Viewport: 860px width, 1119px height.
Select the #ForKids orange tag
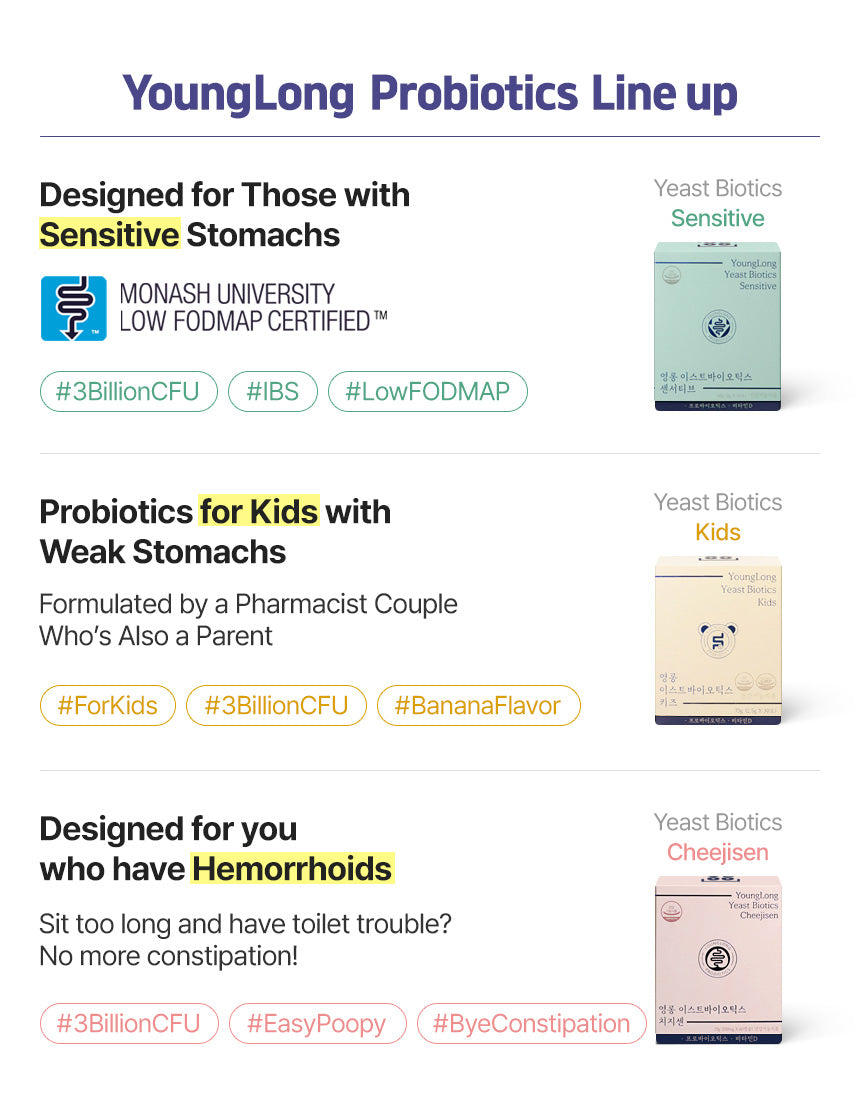tap(108, 705)
